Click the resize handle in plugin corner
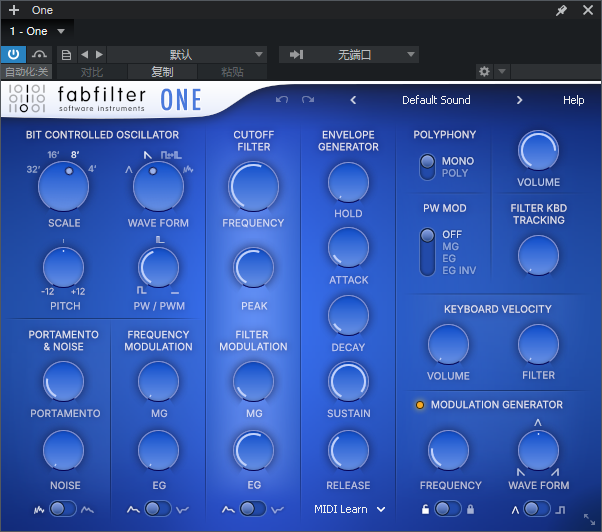This screenshot has width=602, height=532. [x=589, y=519]
